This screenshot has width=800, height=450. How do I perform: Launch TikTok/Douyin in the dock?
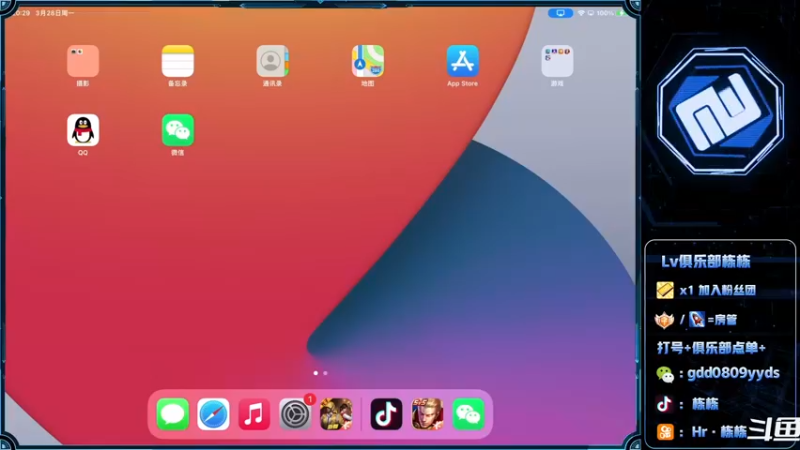[386, 414]
